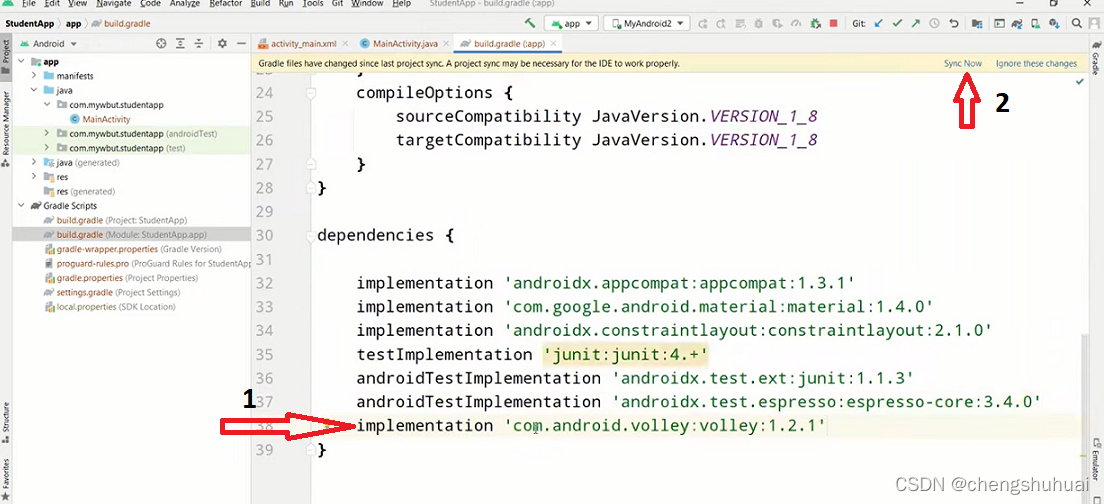Expand the manifests folder arrow

(x=34, y=75)
